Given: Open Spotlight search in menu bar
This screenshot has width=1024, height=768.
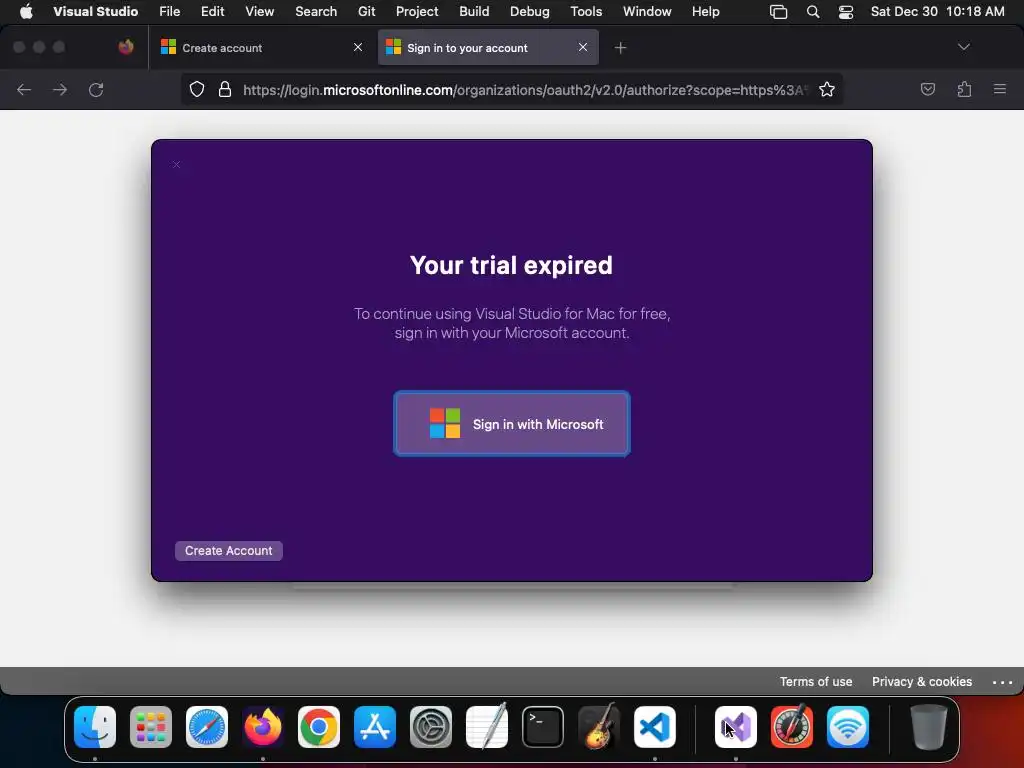Looking at the screenshot, I should (812, 12).
